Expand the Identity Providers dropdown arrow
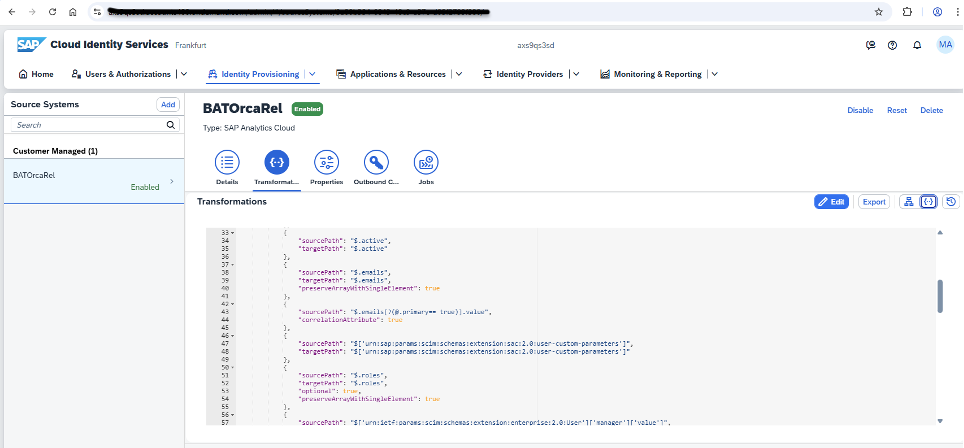The height and width of the screenshot is (448, 964). coord(576,74)
